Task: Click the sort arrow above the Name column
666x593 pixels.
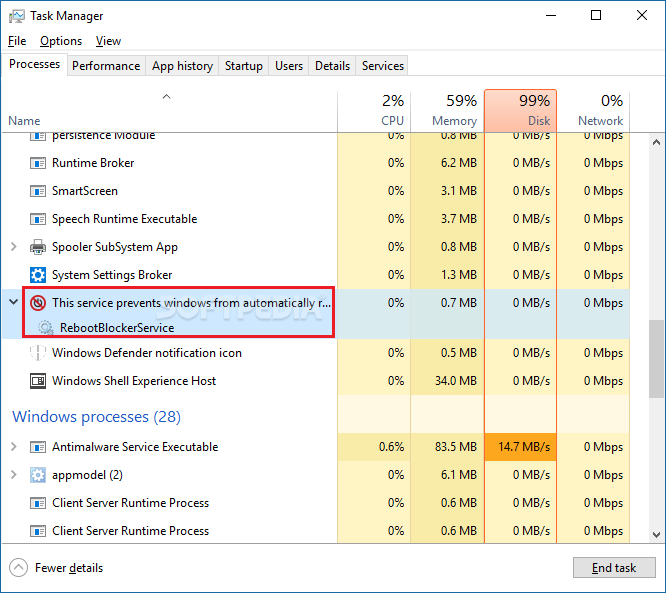Action: (166, 96)
